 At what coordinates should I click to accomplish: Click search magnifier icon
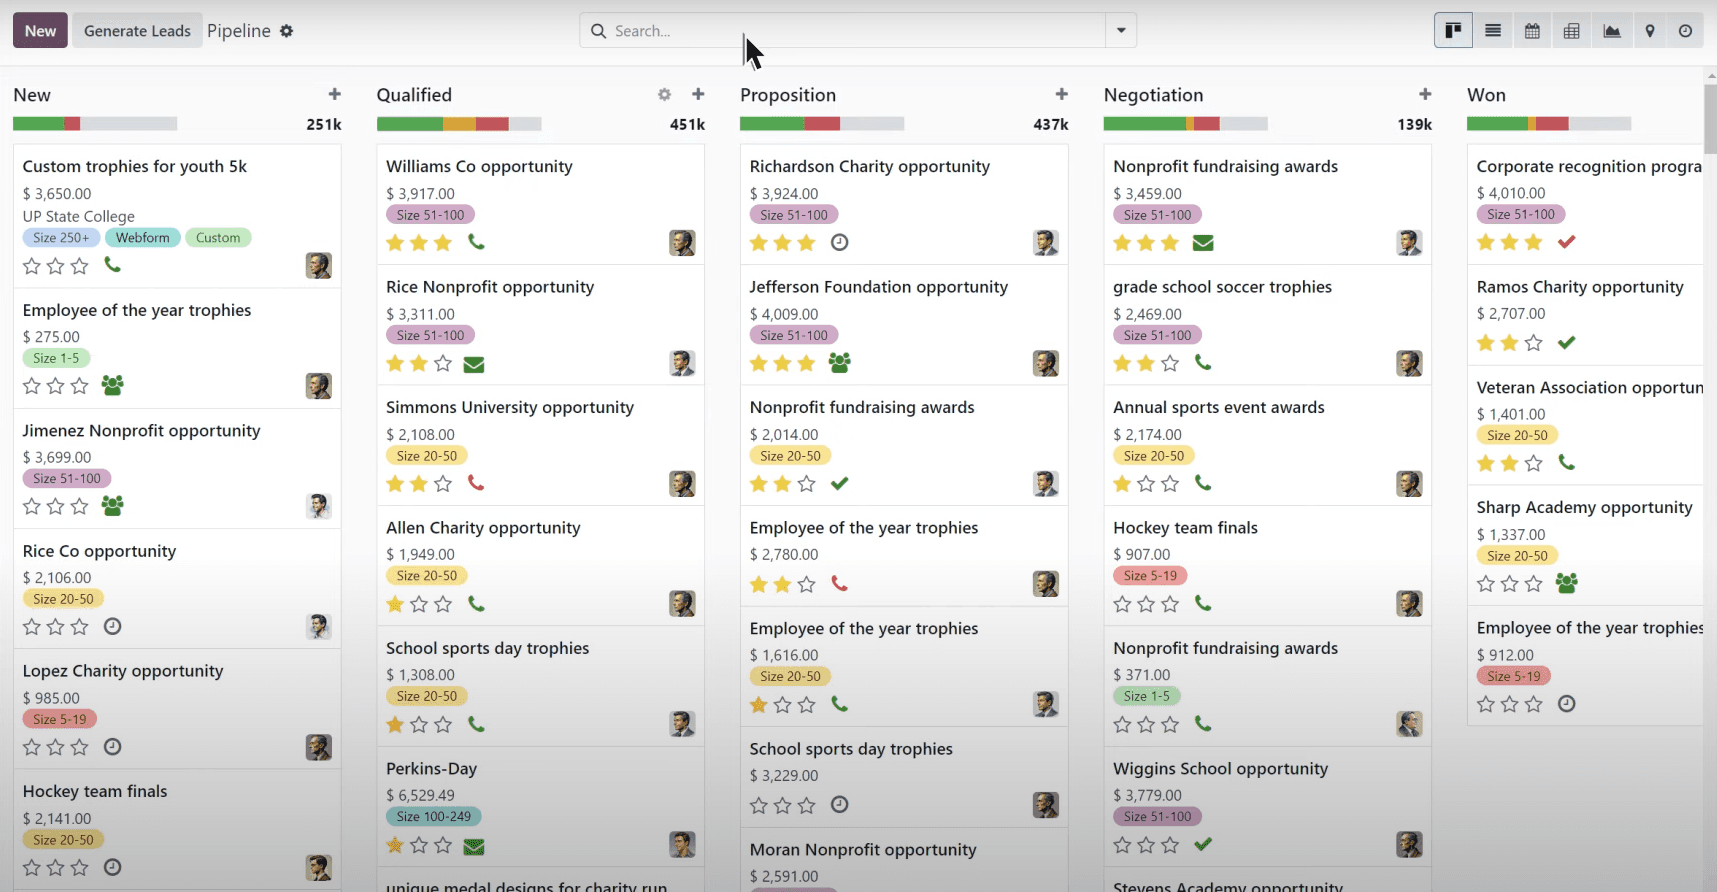pyautogui.click(x=599, y=31)
